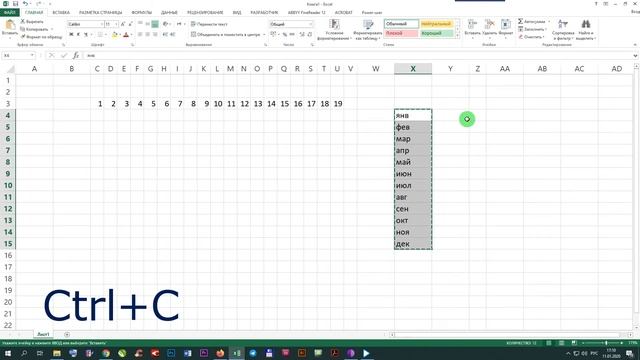
Task: Open Format as Table (Форматировать как таблицу)
Action: point(367,29)
